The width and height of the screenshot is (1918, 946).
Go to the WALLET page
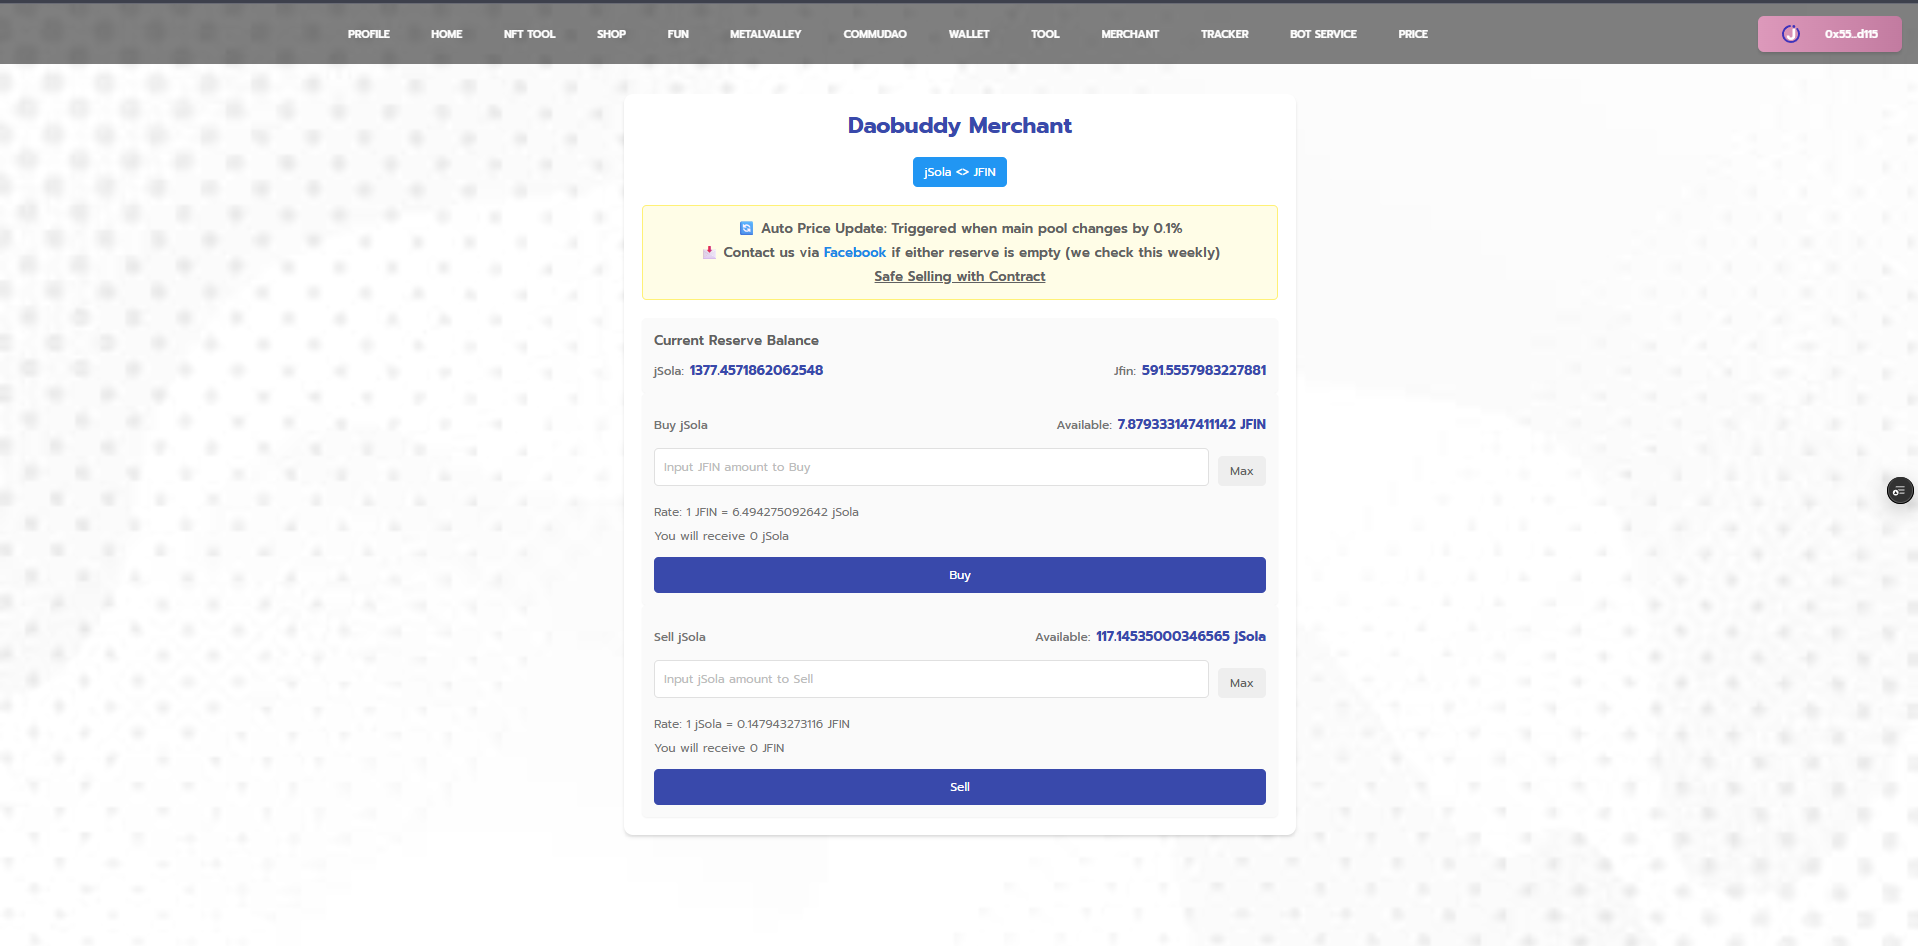968,34
